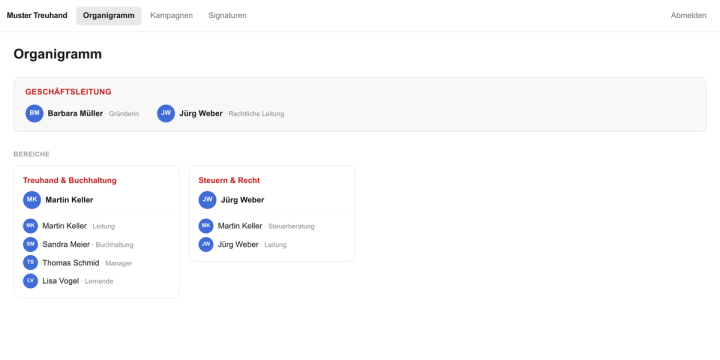The height and width of the screenshot is (360, 720).
Task: Switch to the Signaturen tab
Action: pos(227,16)
